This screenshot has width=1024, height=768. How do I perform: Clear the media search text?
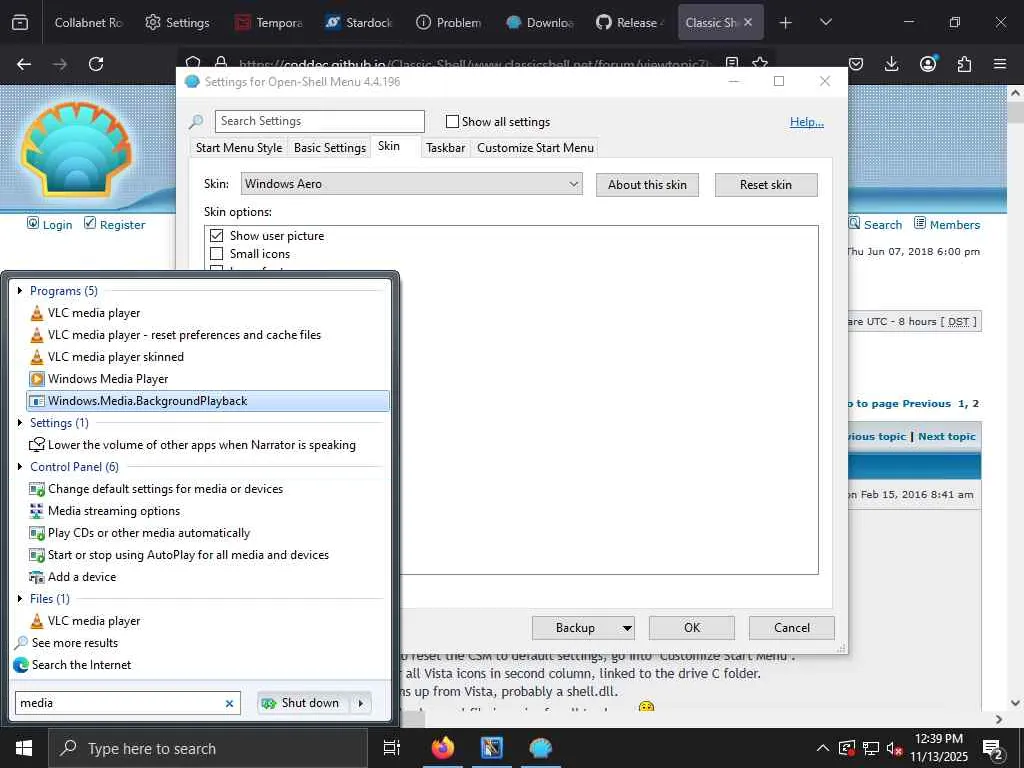pos(229,703)
